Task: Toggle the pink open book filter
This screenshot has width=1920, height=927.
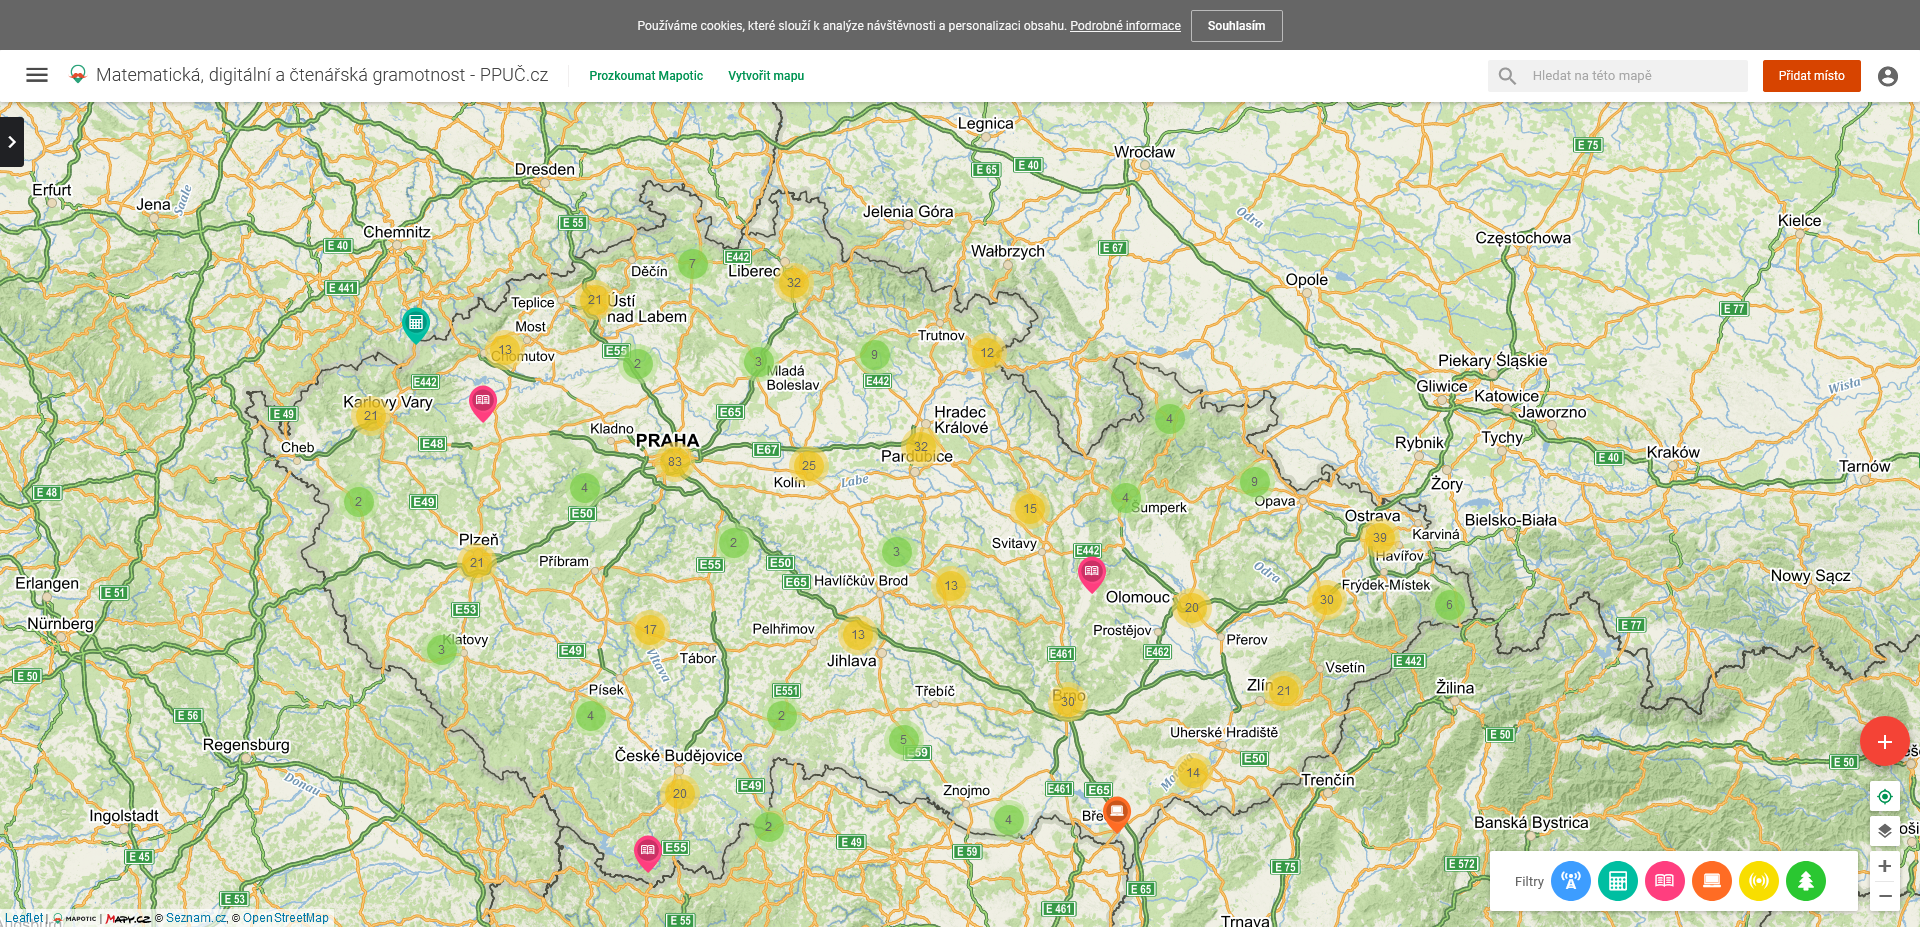Action: click(1664, 881)
